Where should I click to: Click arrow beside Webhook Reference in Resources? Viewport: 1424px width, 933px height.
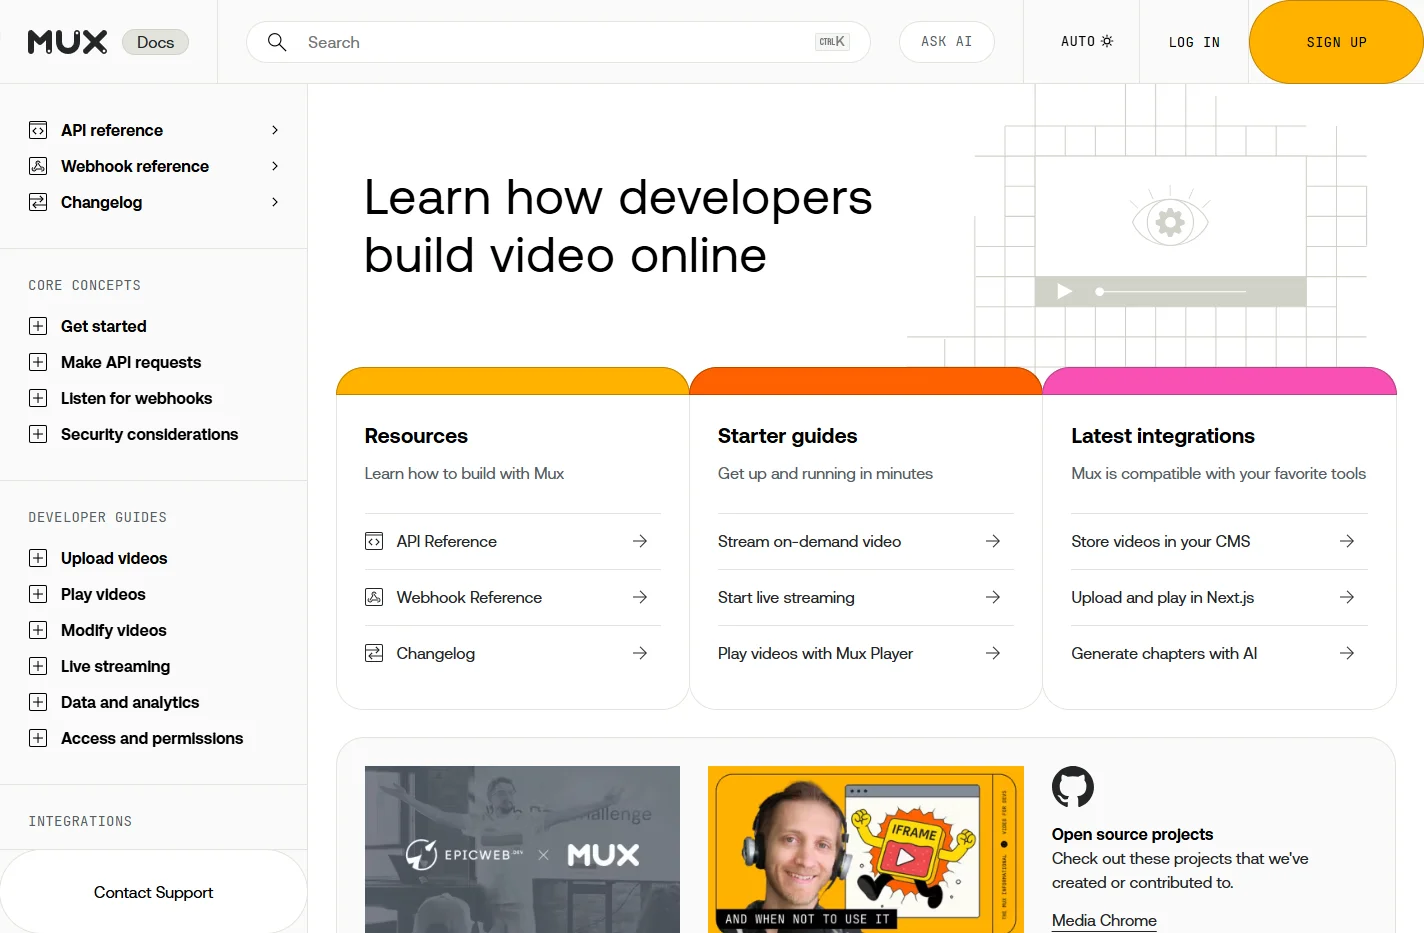click(x=640, y=597)
